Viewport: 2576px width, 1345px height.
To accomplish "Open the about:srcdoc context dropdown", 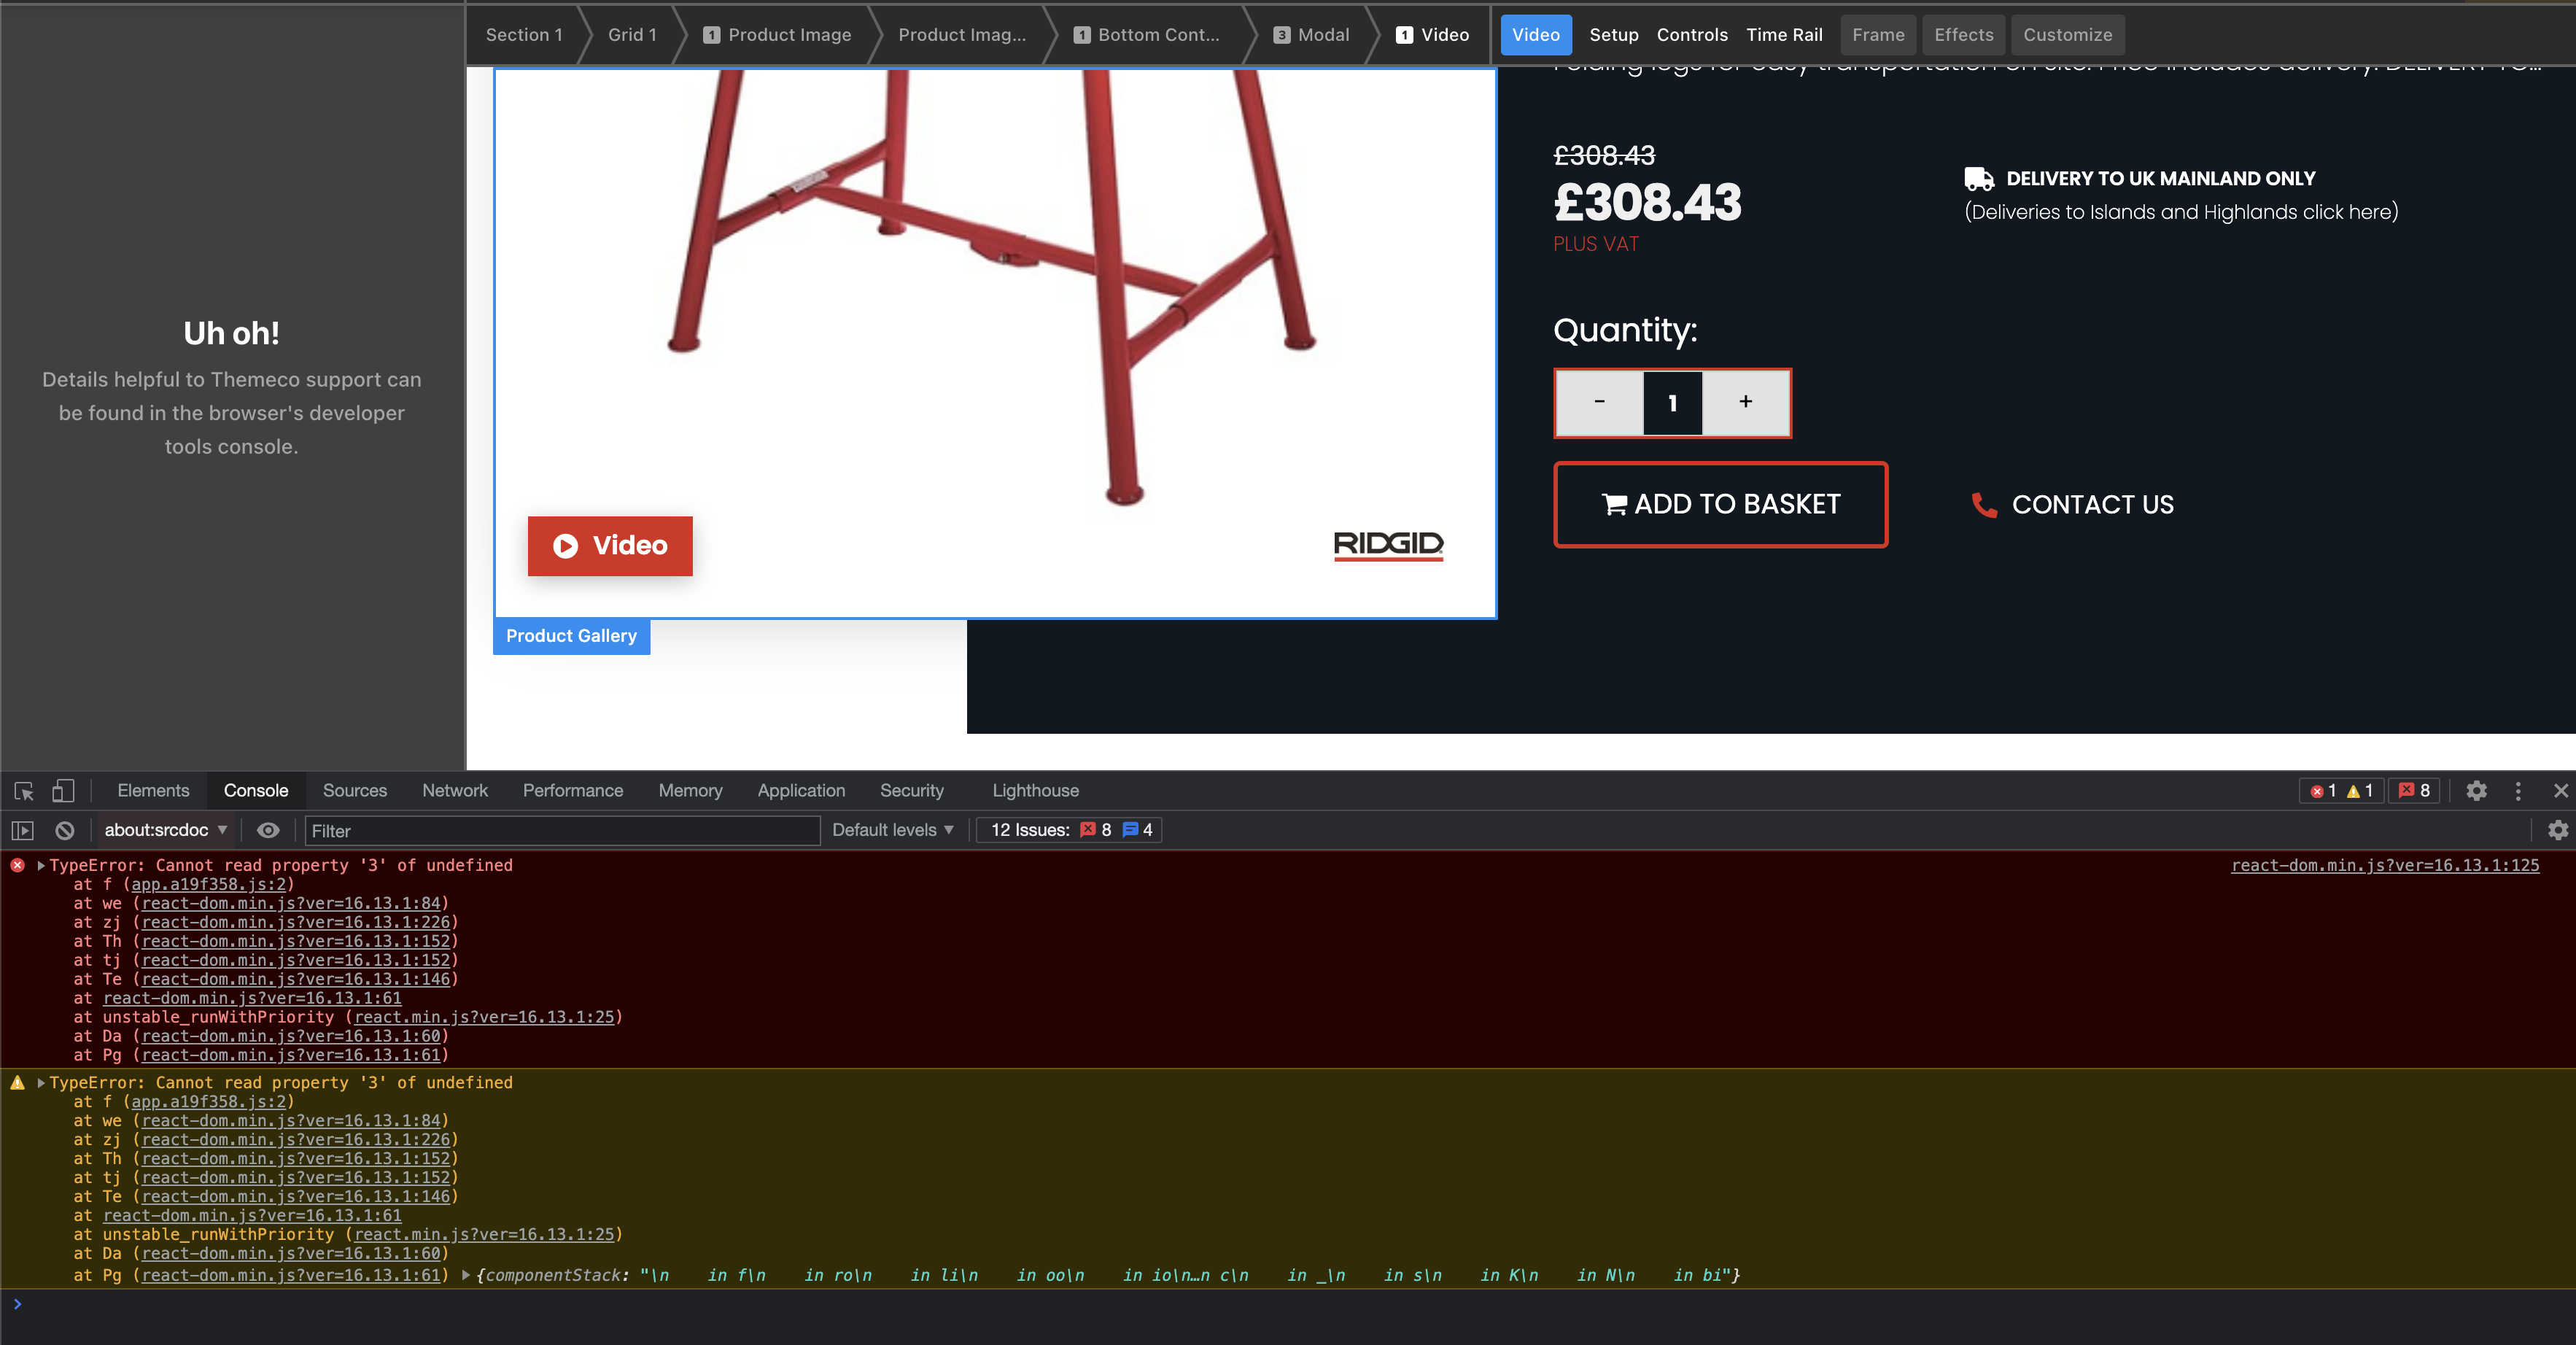I will coord(166,830).
